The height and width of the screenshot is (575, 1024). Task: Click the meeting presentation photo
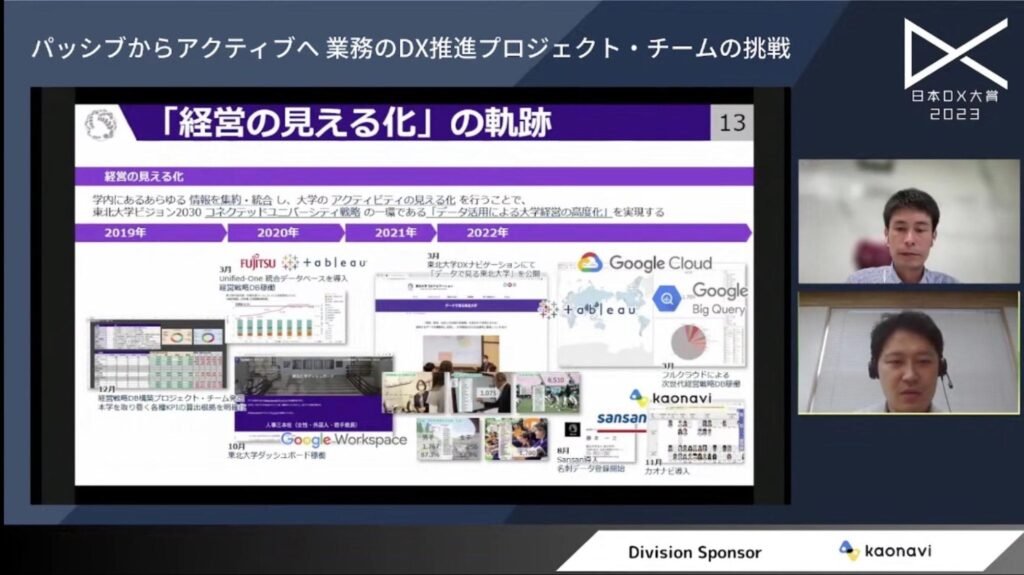tap(461, 354)
